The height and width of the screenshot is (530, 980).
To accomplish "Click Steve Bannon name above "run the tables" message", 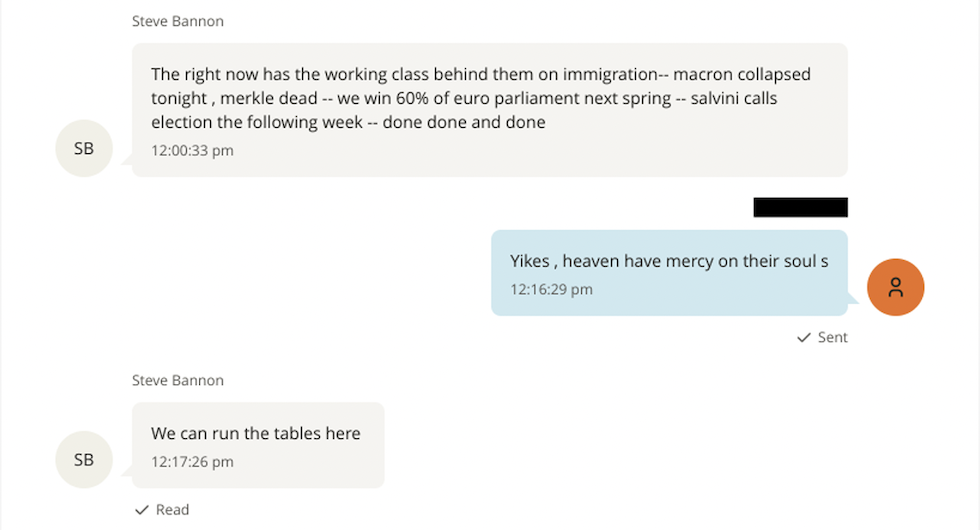I will 178,380.
